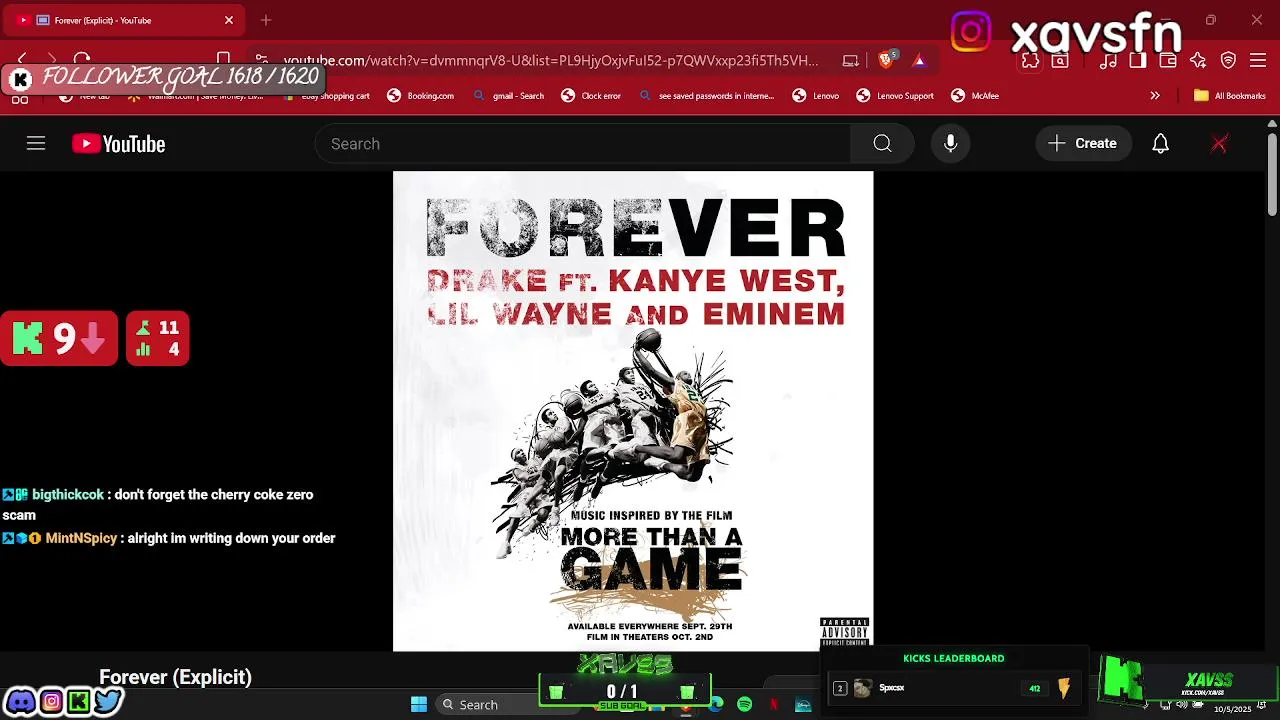Open the Create menu button
1280x720 pixels.
(1083, 144)
